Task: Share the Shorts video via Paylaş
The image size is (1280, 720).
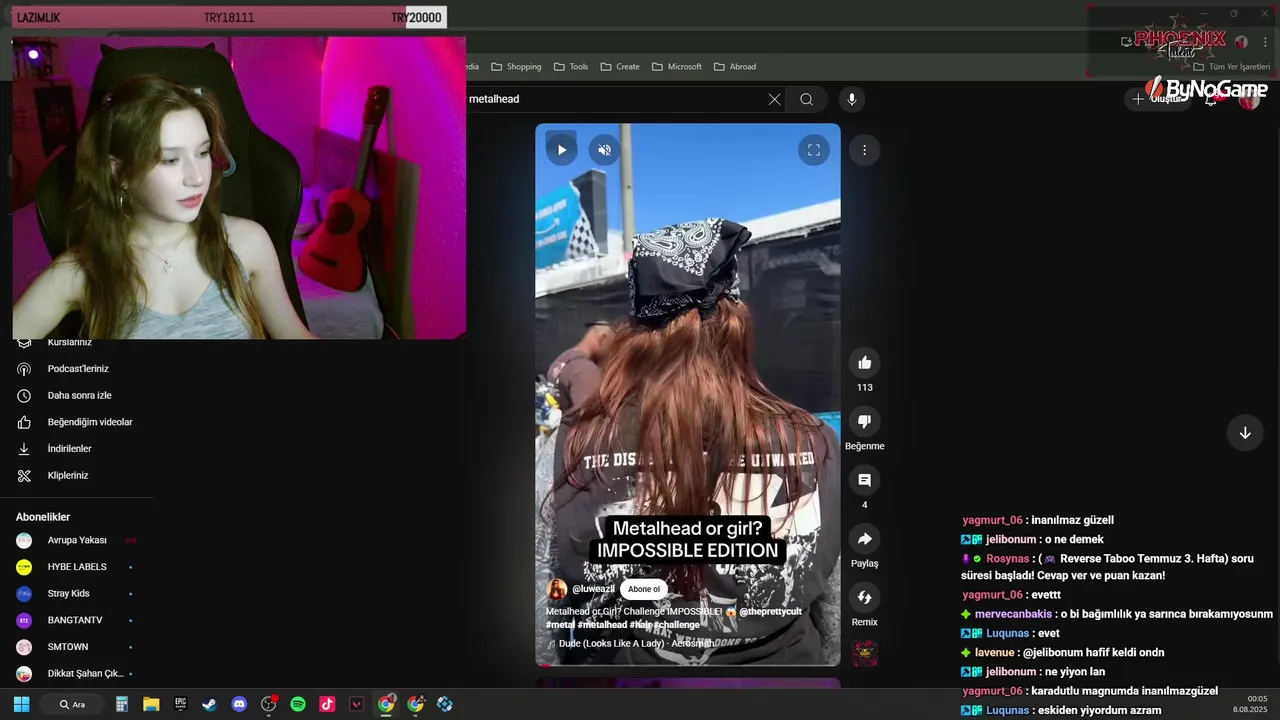Action: pos(865,539)
